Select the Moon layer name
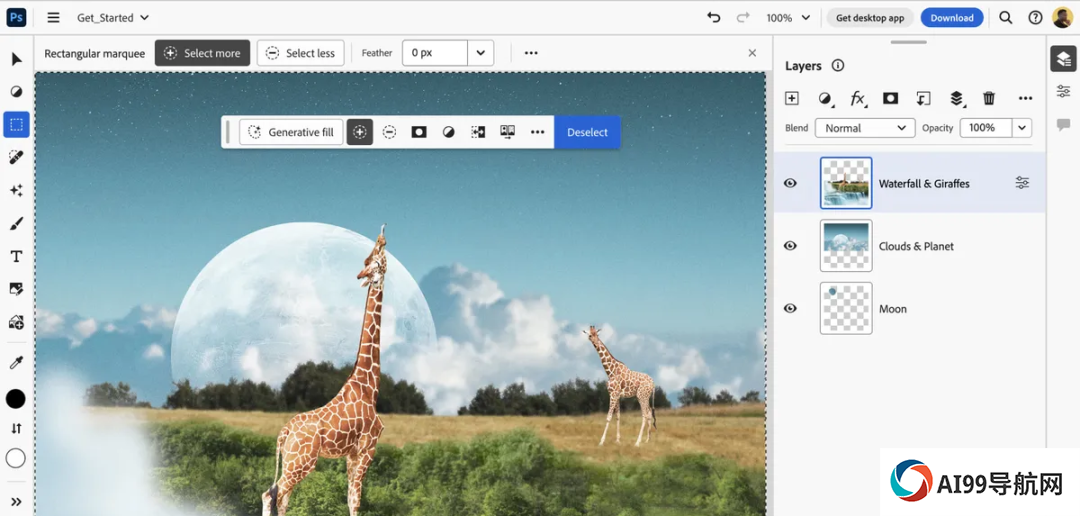The height and width of the screenshot is (516, 1080). pos(893,309)
